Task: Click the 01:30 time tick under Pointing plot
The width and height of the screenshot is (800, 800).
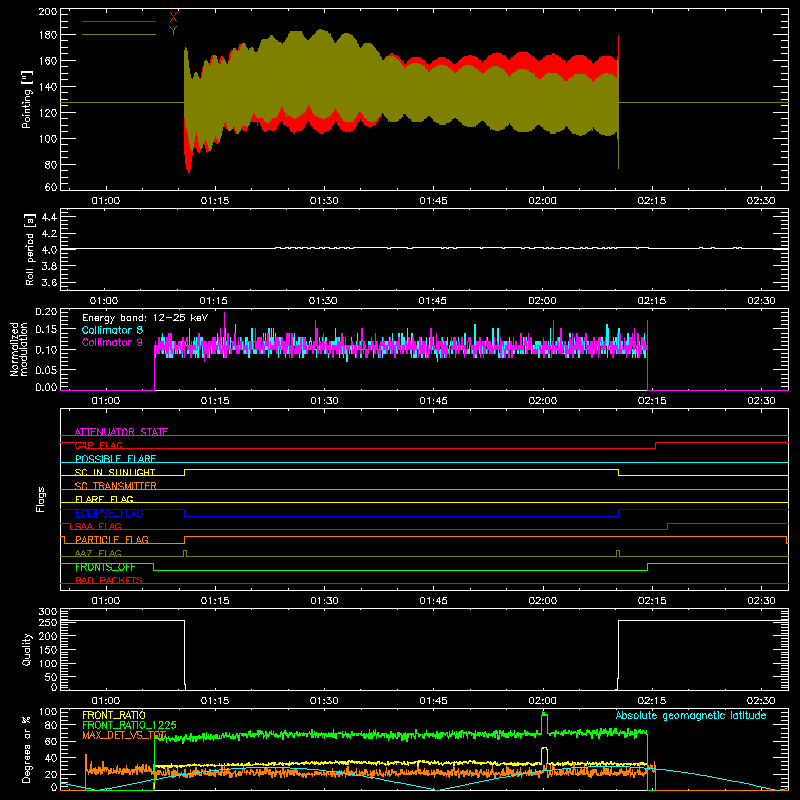Action: [x=324, y=201]
